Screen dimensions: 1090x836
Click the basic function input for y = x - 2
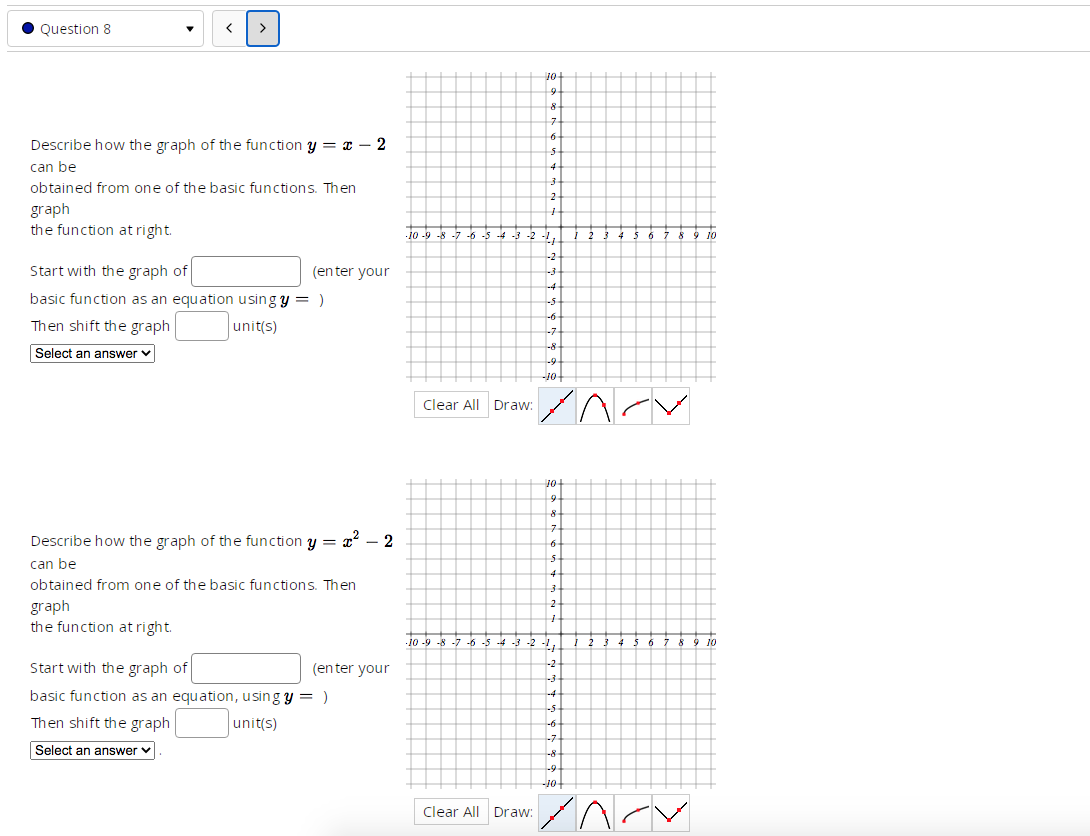(245, 271)
